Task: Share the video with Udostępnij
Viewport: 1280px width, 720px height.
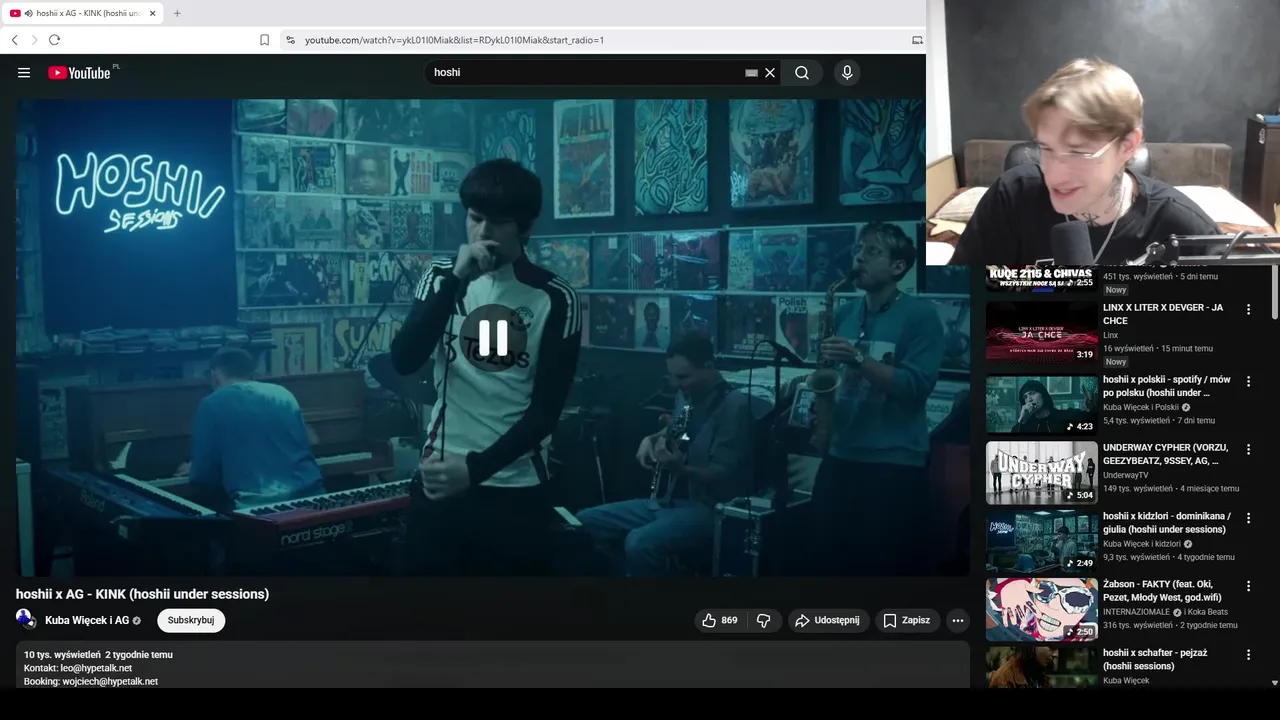Action: [x=828, y=621]
